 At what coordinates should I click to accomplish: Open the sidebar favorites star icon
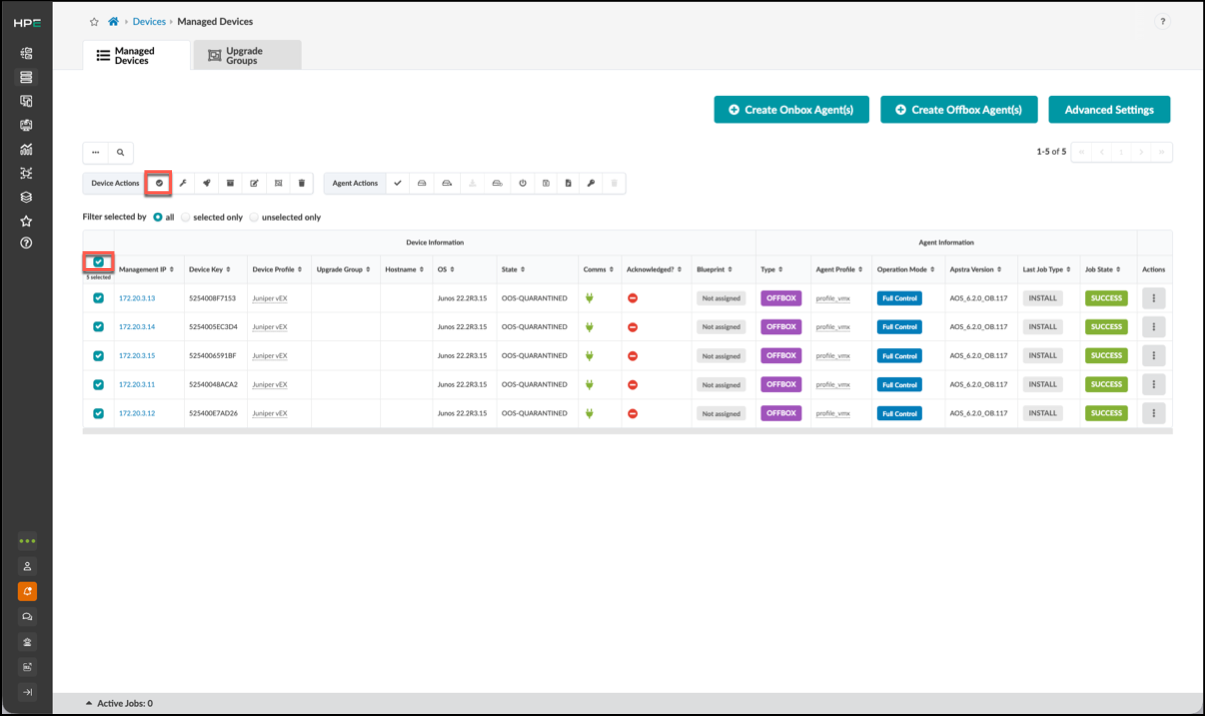coord(26,221)
